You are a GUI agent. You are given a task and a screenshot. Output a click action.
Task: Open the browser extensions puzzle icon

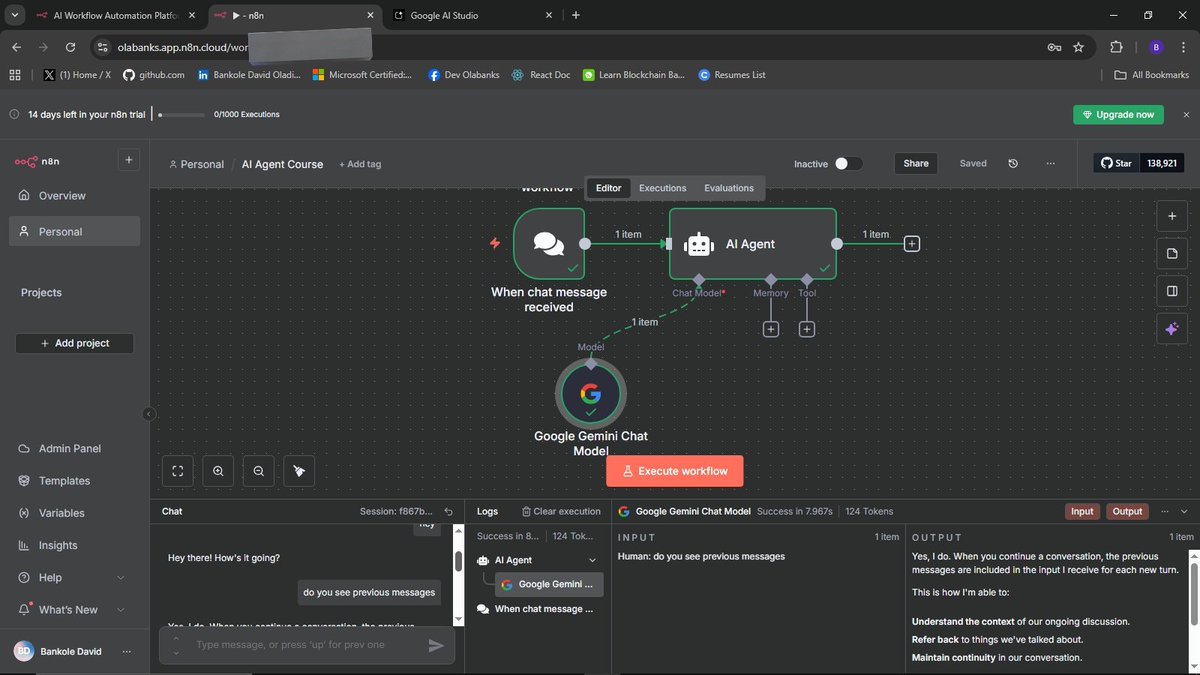click(1116, 47)
